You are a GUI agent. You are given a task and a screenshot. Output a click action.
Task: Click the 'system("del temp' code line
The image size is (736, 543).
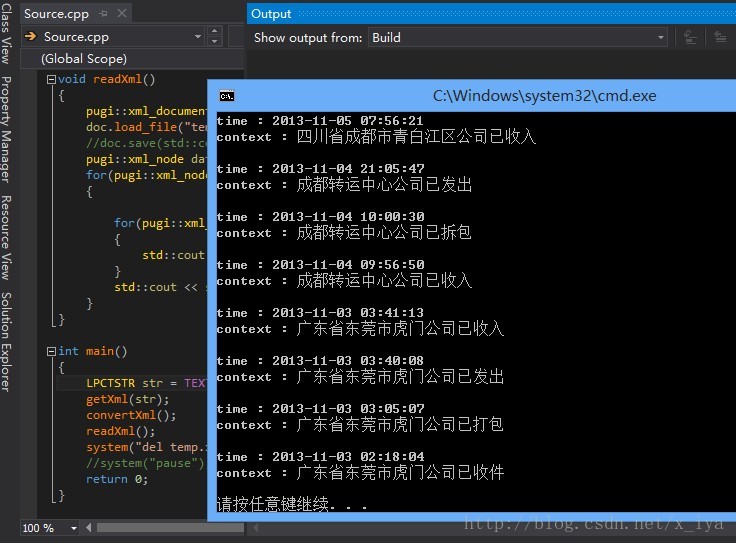click(146, 447)
